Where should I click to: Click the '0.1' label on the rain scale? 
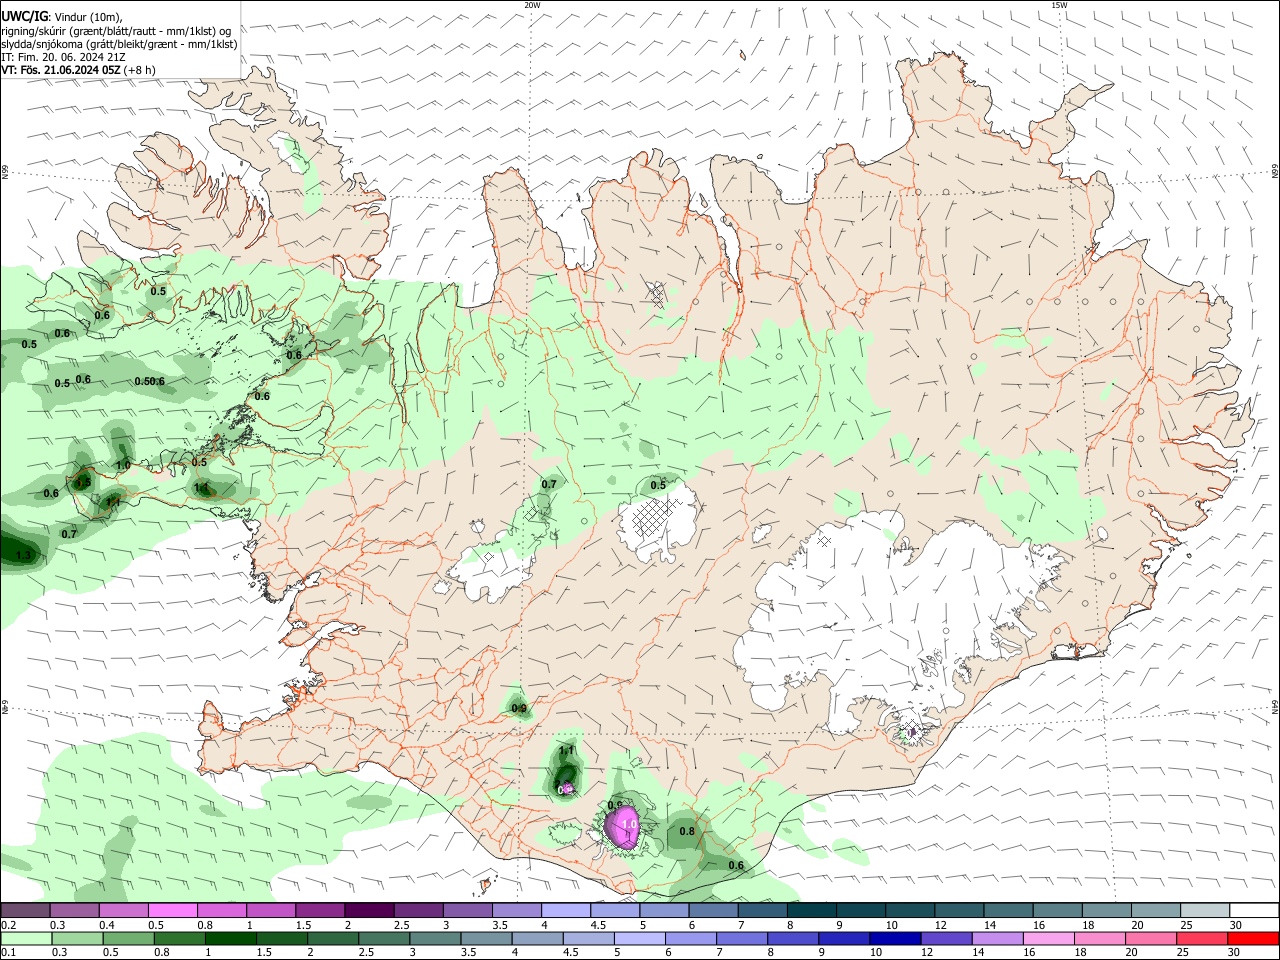point(8,952)
